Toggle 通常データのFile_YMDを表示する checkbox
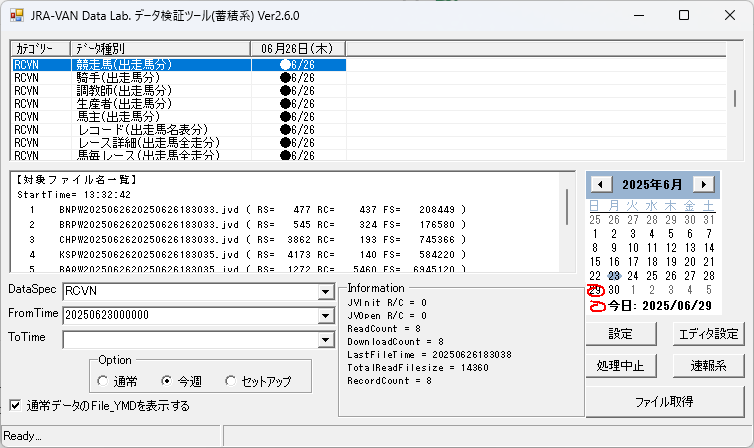This screenshot has width=754, height=448. click(x=15, y=405)
